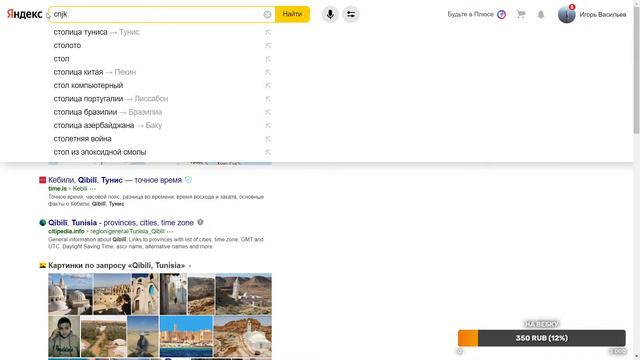Open the shopping cart icon
Screen dimensions: 640x360
[521, 14]
